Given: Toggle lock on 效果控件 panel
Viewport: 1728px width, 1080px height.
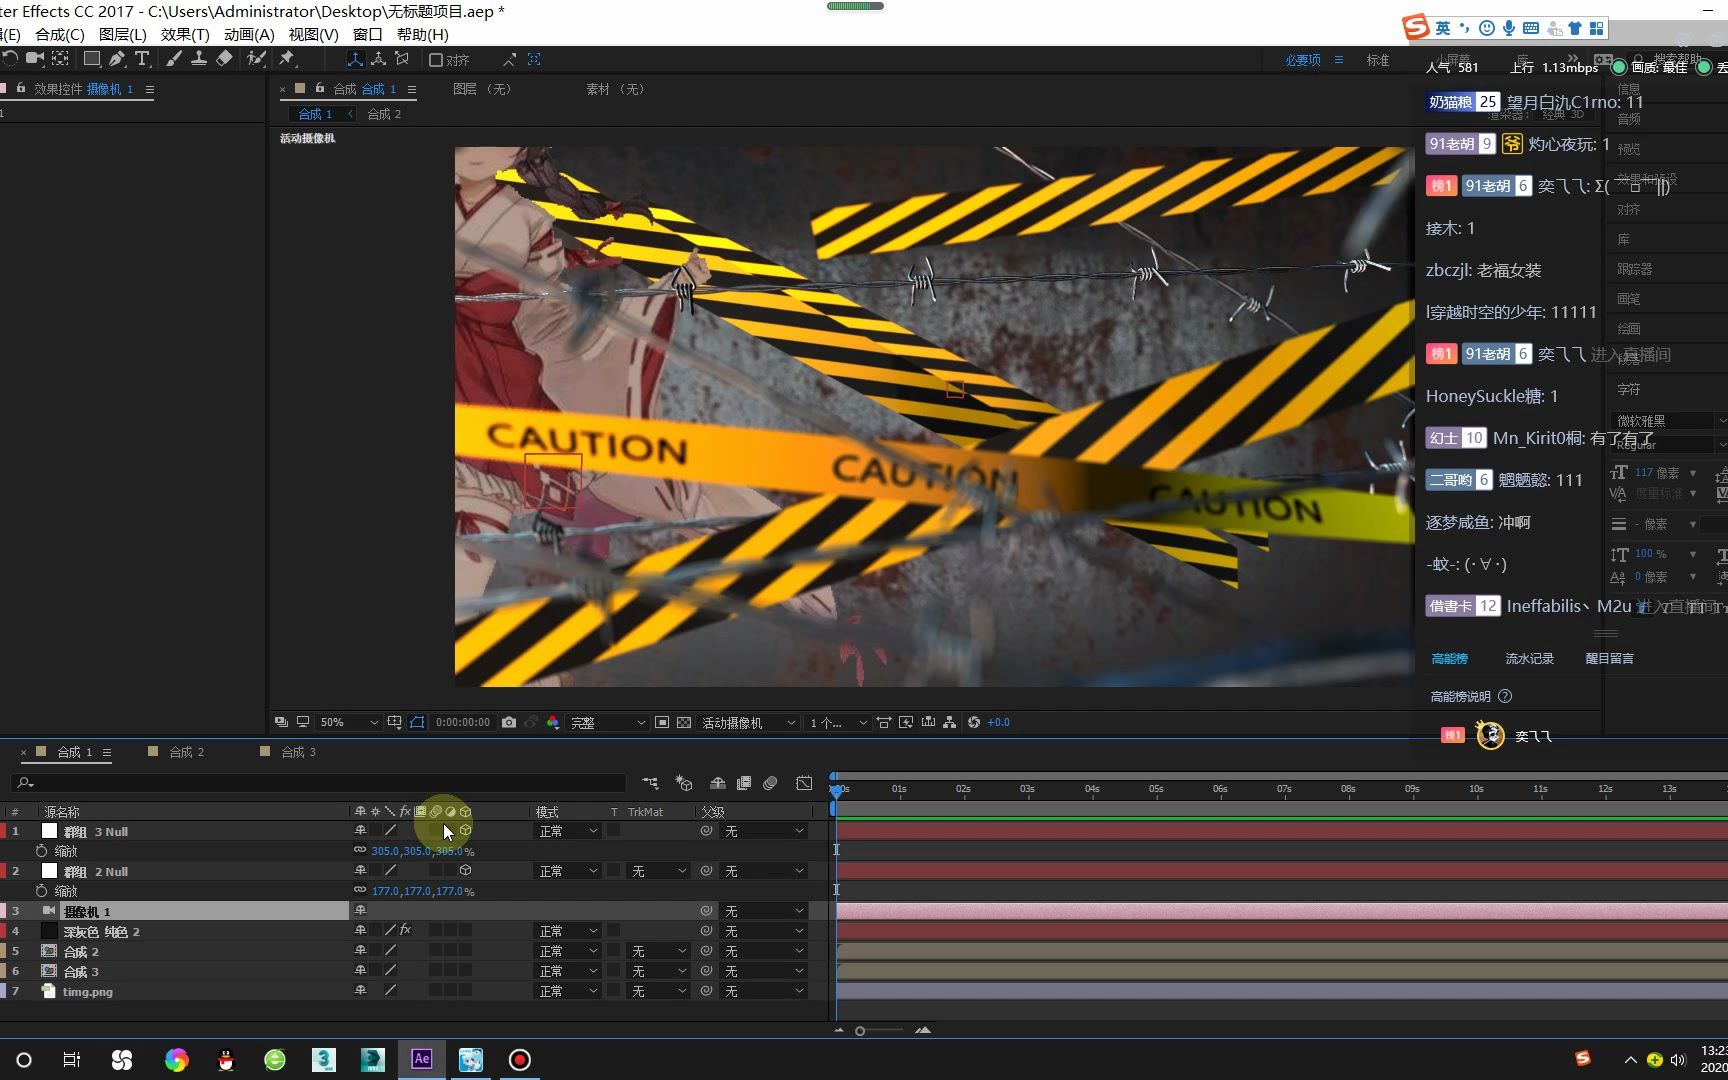Looking at the screenshot, I should (x=21, y=88).
